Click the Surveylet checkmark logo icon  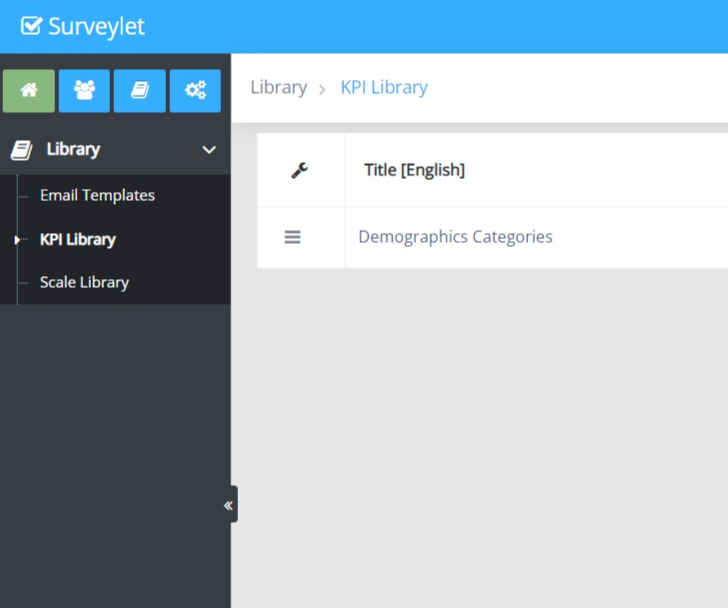(31, 26)
